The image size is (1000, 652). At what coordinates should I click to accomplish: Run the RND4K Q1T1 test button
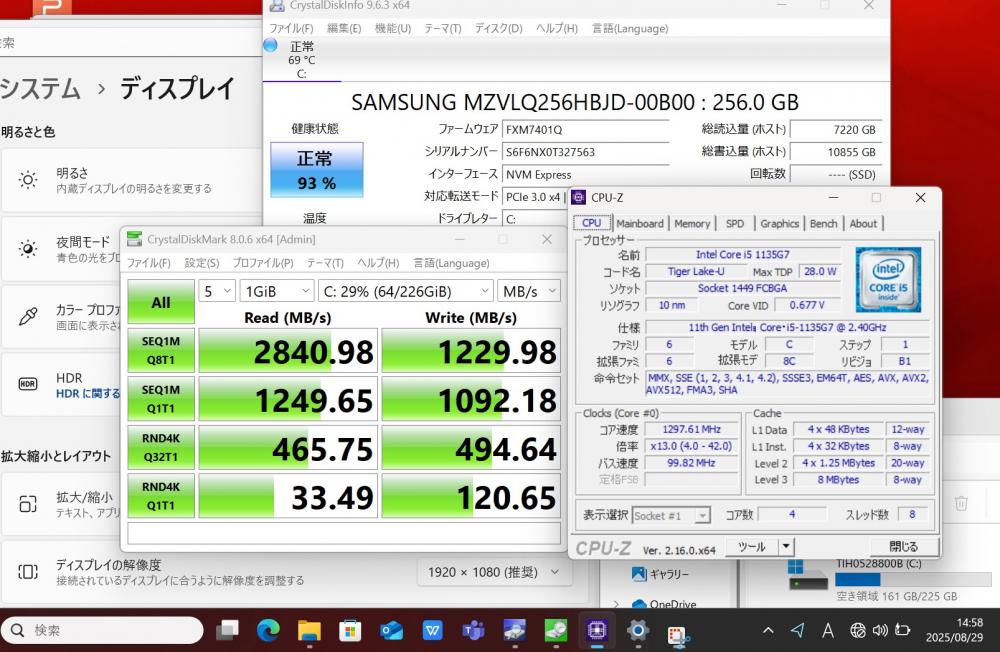(x=161, y=496)
